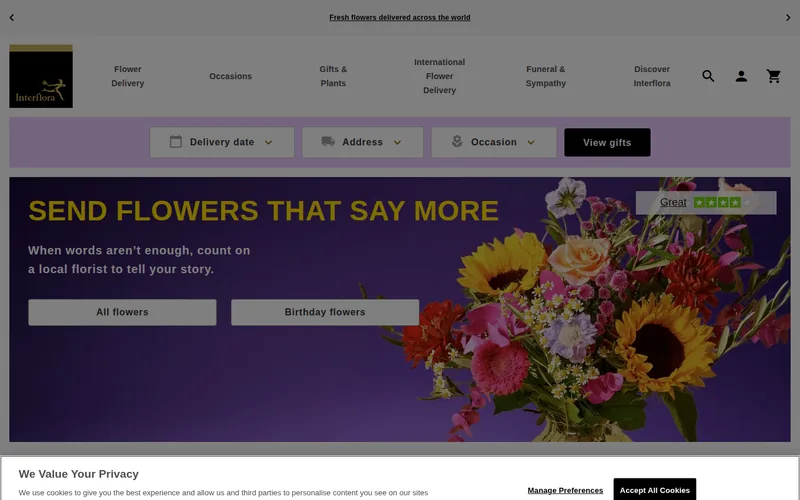Expand the Address dropdown chevron
The image size is (800, 500).
tap(397, 142)
